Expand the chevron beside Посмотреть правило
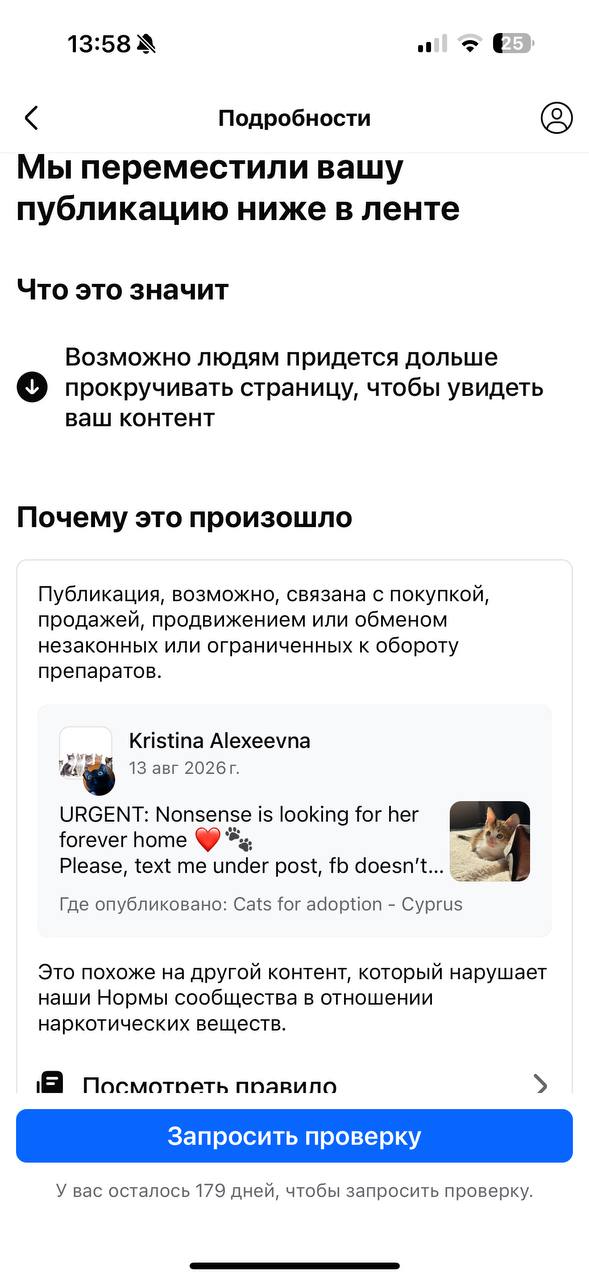The height and width of the screenshot is (1280, 589). pyautogui.click(x=541, y=1085)
